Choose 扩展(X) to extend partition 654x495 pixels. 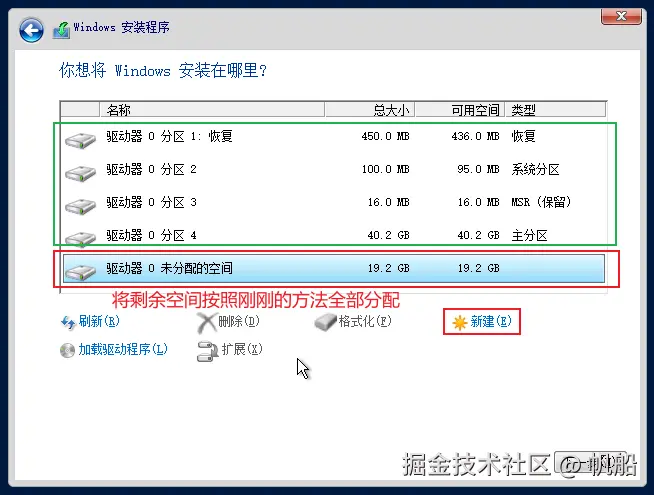pos(242,349)
